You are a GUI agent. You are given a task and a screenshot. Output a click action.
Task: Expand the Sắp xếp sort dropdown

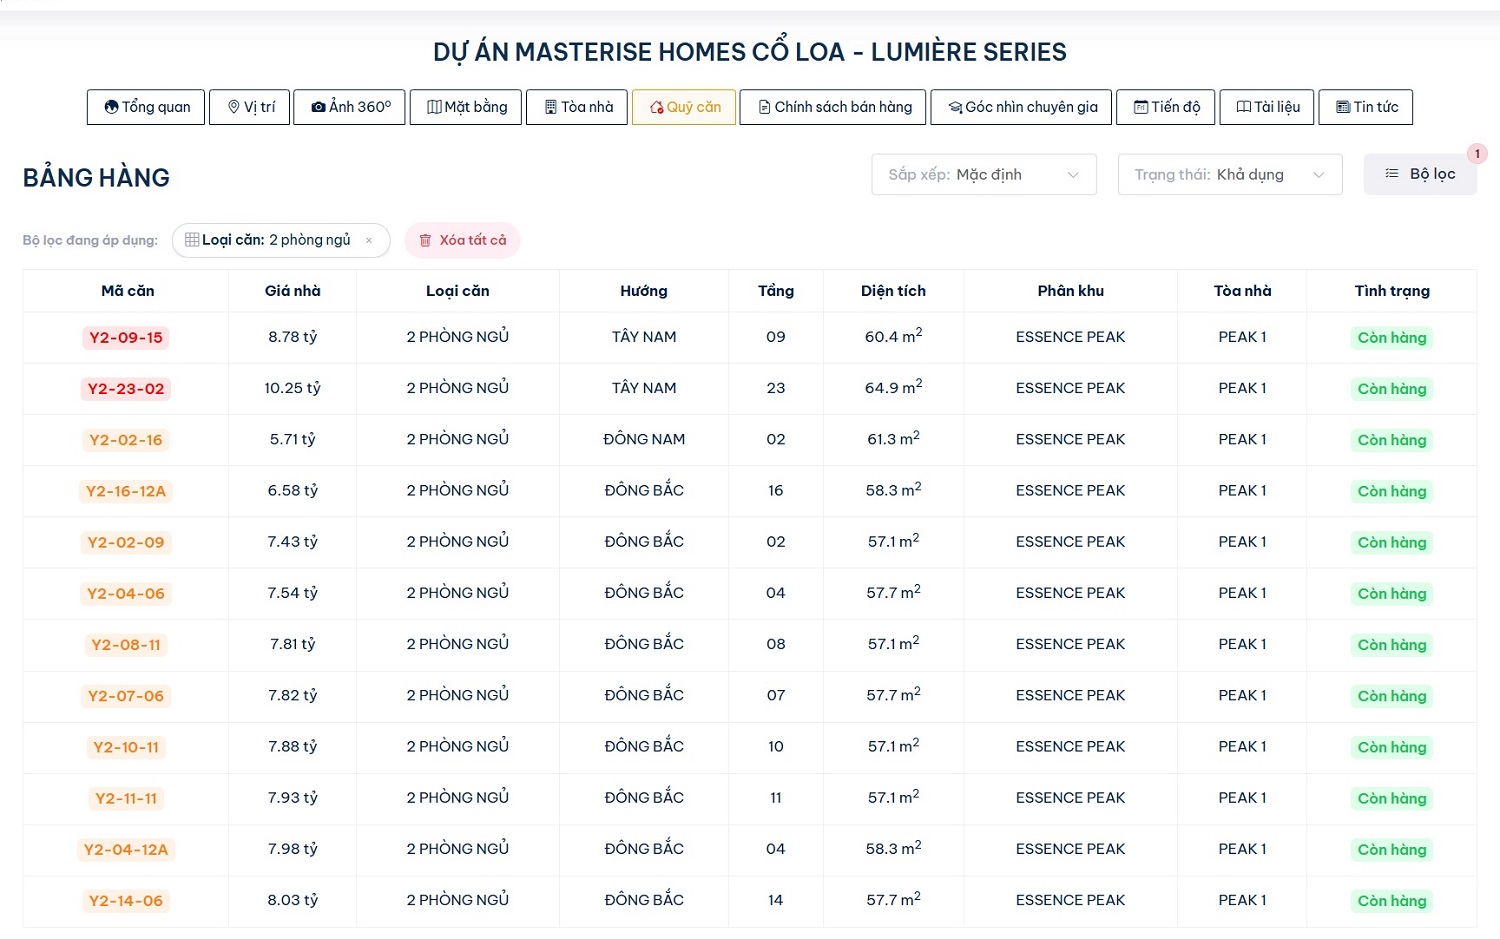pos(984,175)
